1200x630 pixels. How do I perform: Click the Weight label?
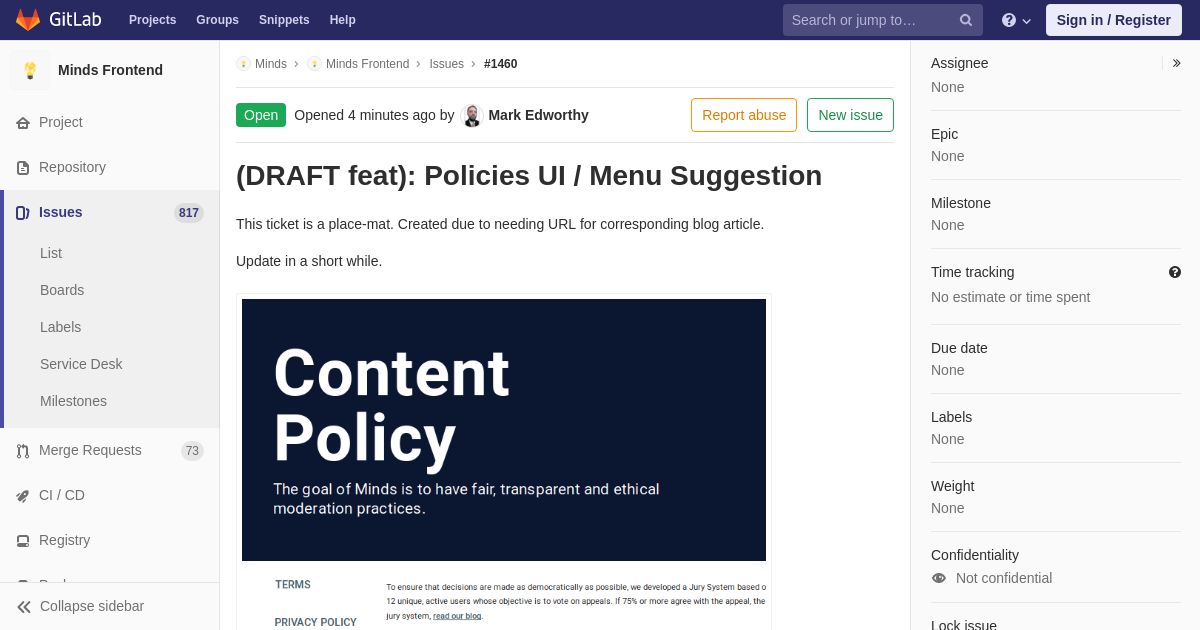coord(953,486)
